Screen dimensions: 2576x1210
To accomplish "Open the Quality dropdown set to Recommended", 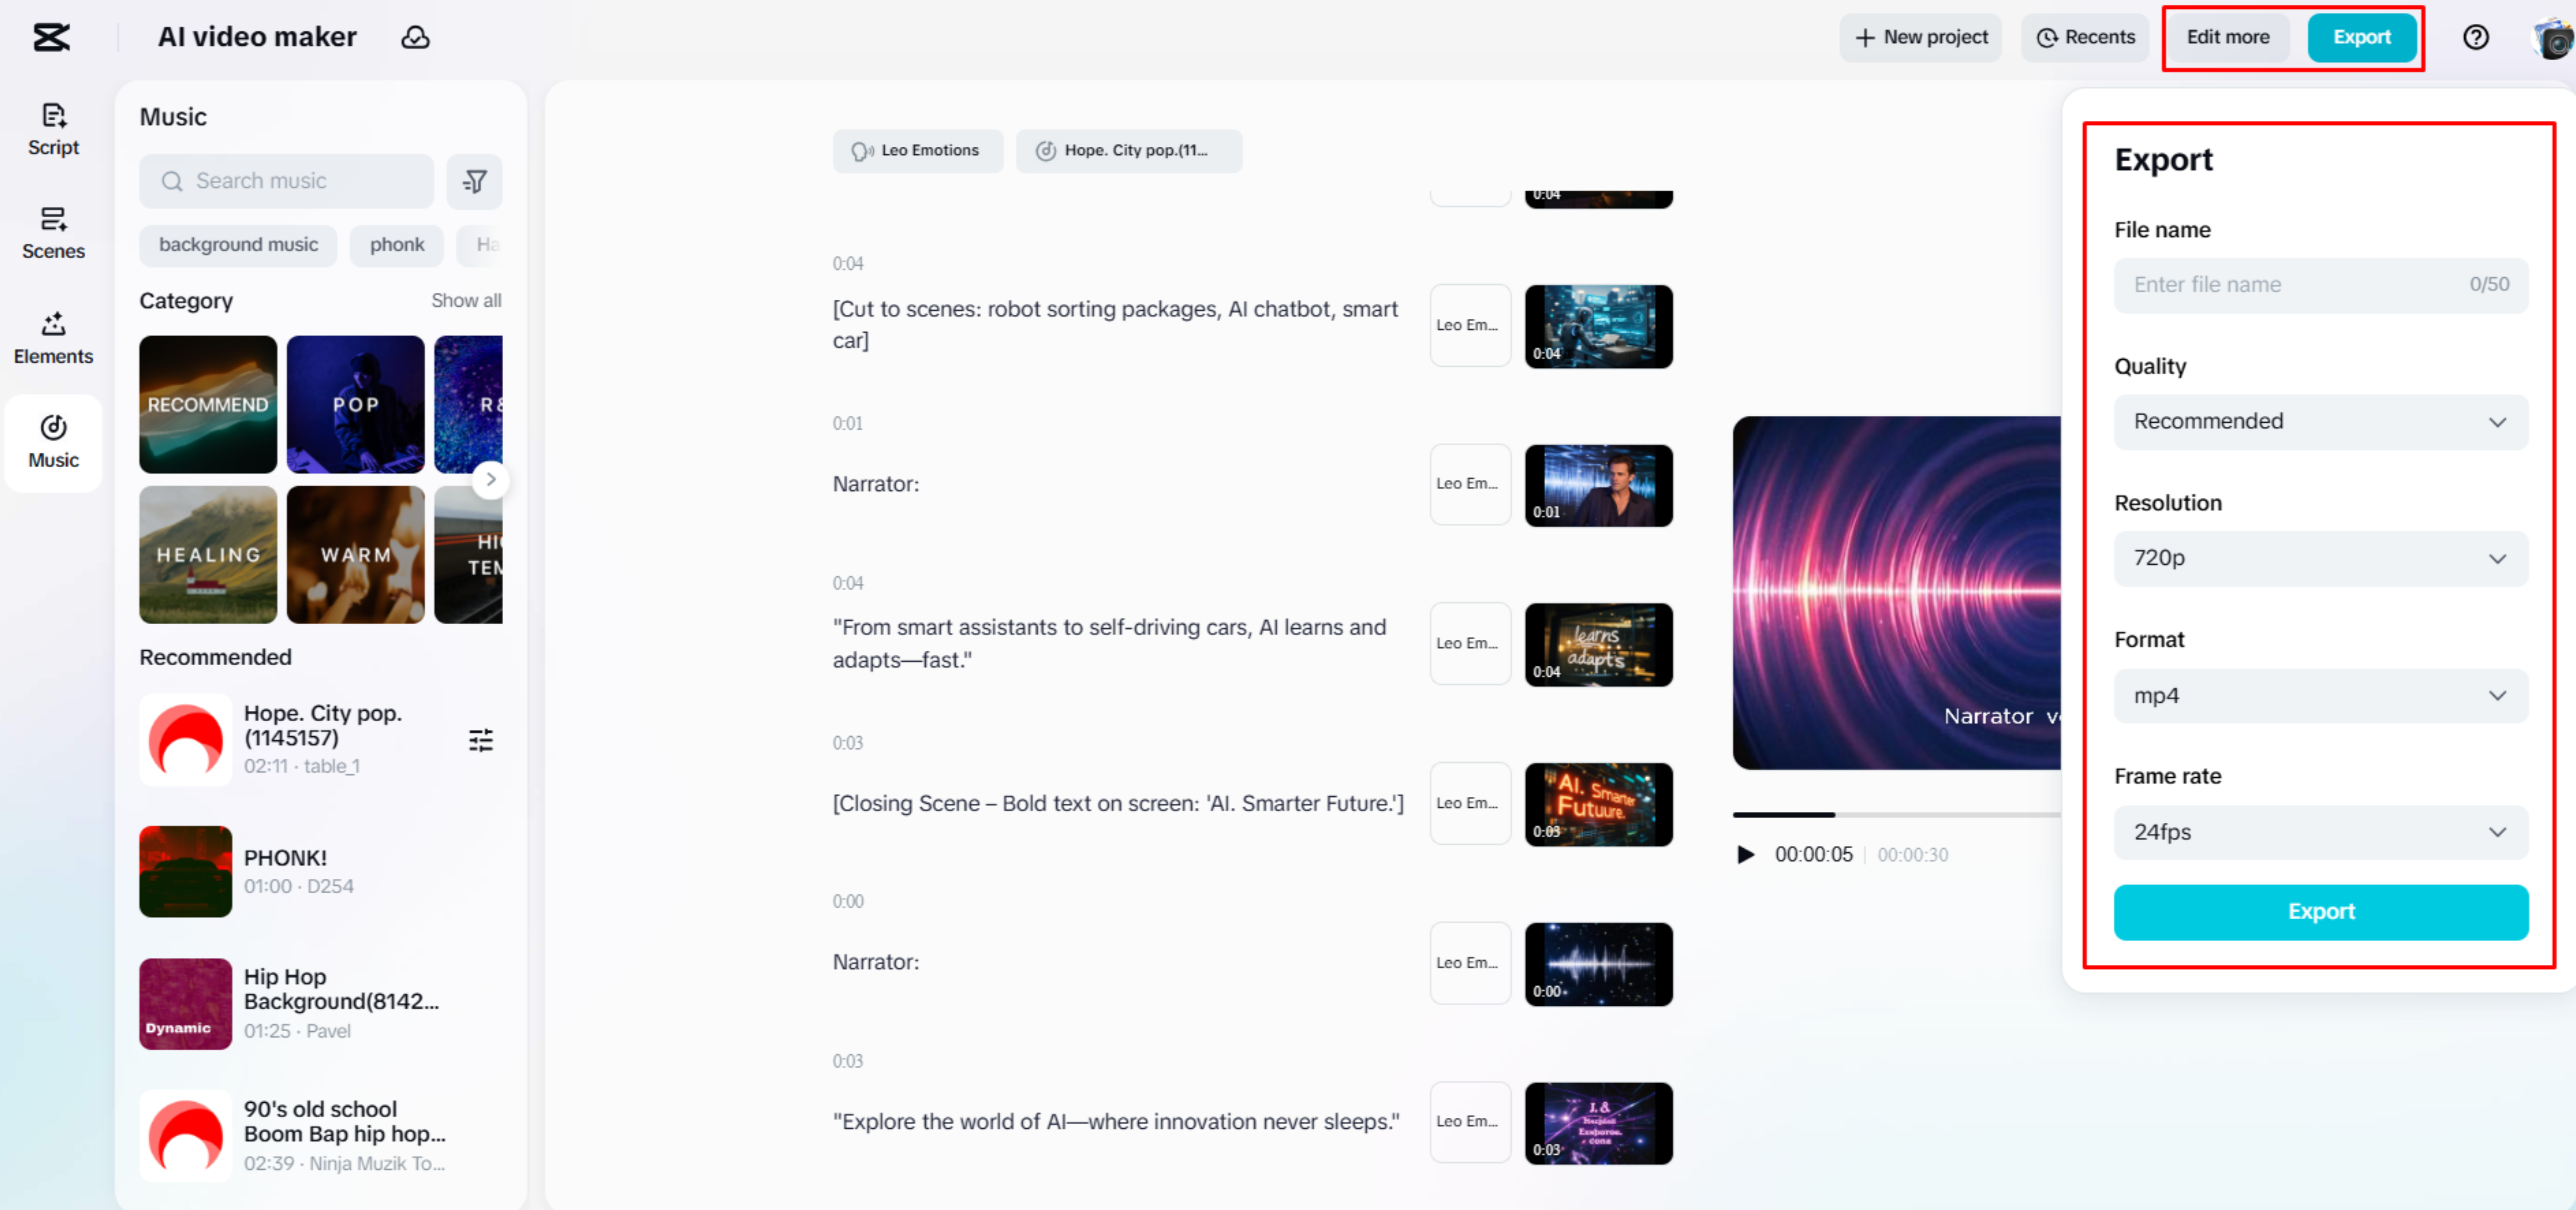I will pyautogui.click(x=2320, y=421).
